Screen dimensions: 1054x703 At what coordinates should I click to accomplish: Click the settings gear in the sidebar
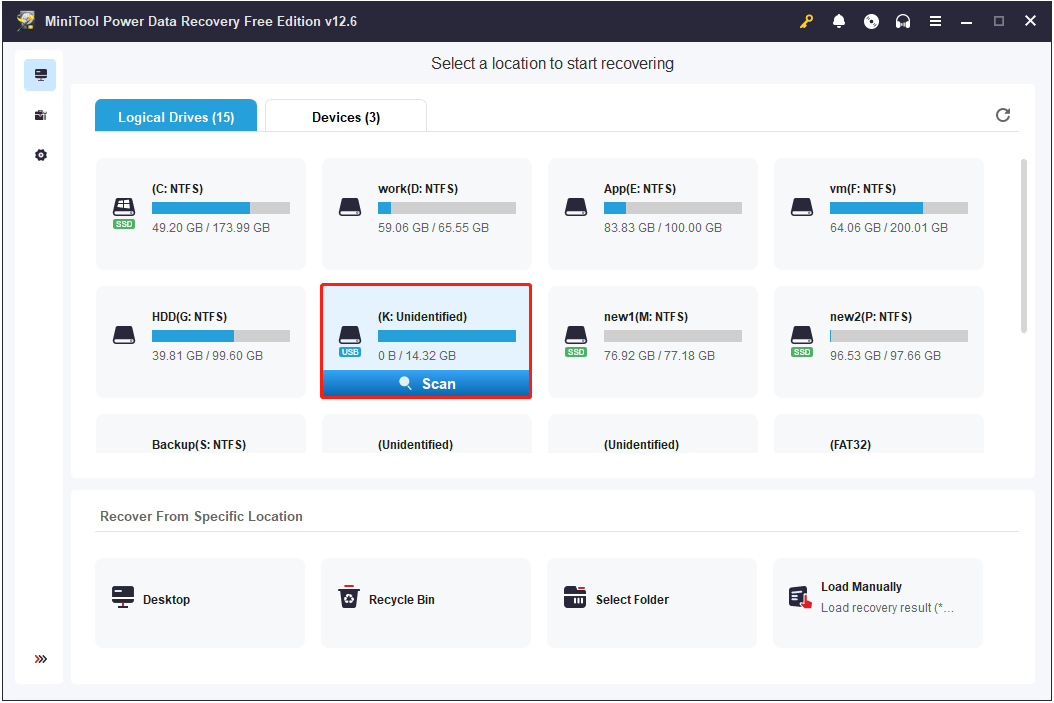tap(39, 154)
